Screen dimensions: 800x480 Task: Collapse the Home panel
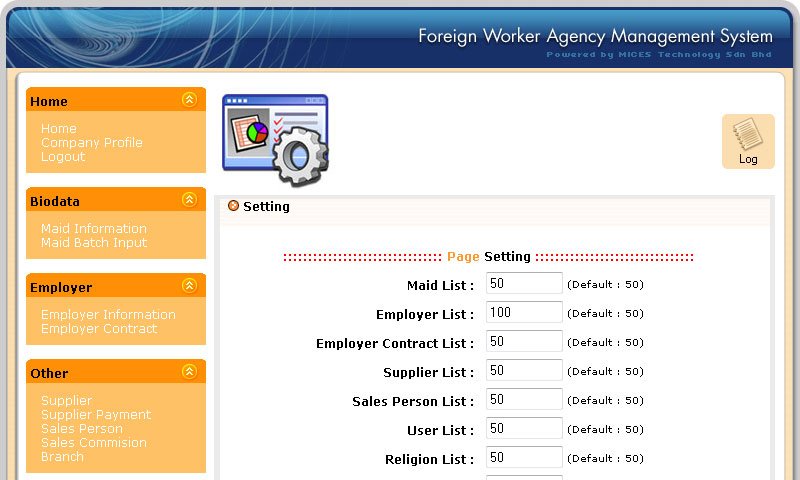(x=189, y=100)
